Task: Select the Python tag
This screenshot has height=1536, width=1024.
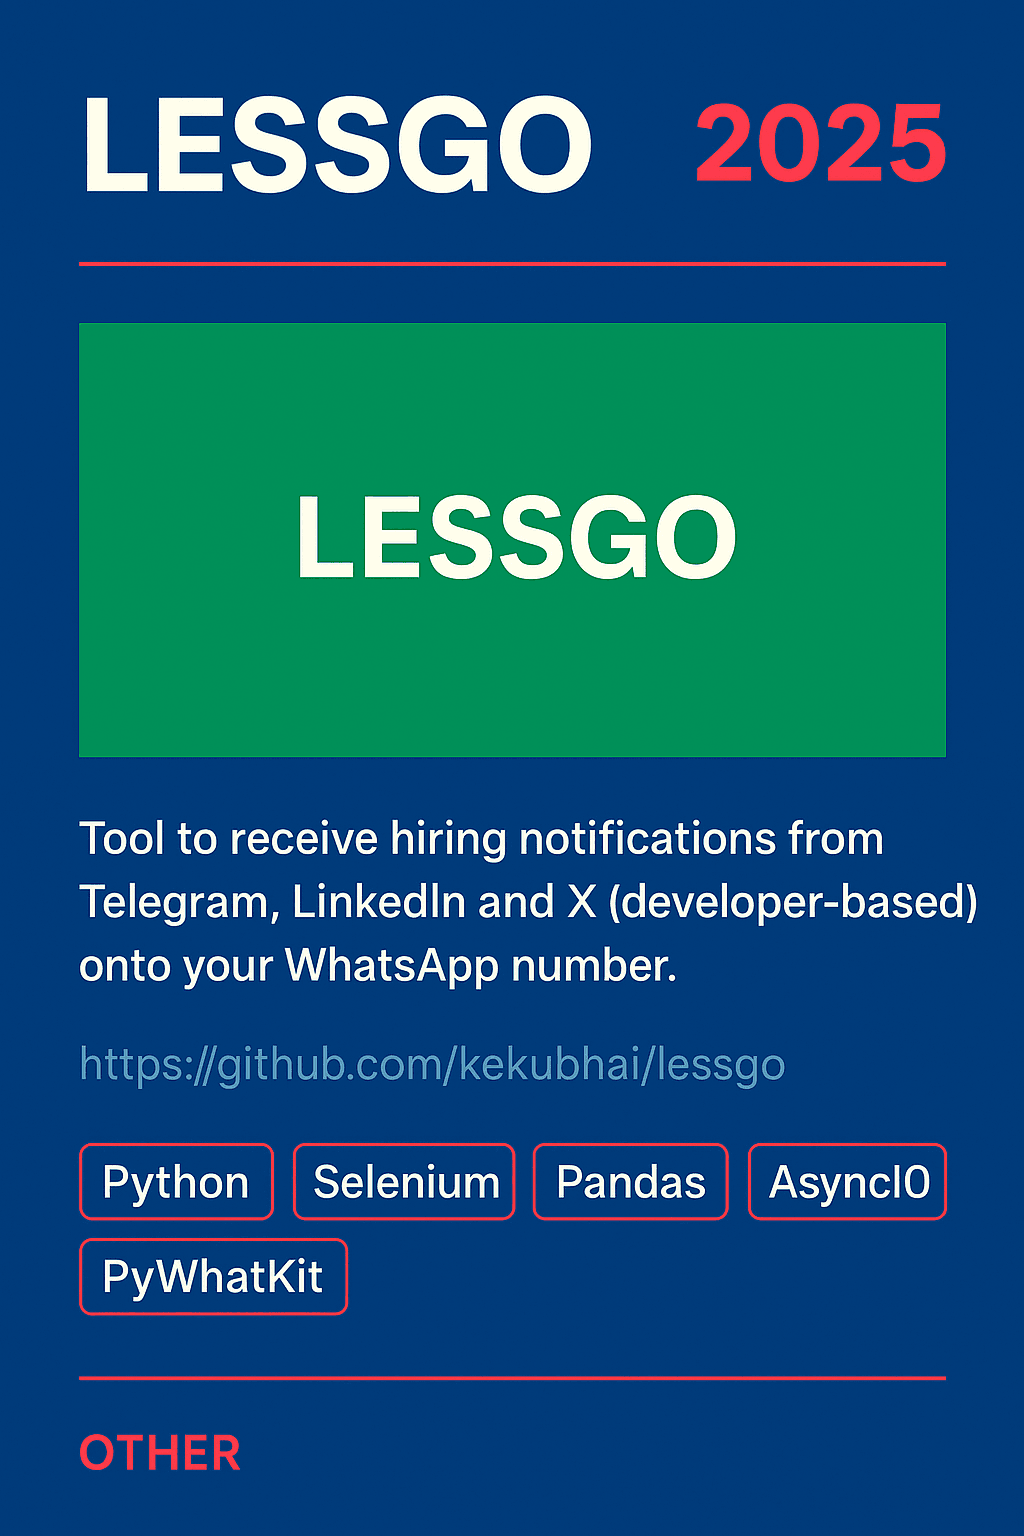Action: pos(176,1182)
